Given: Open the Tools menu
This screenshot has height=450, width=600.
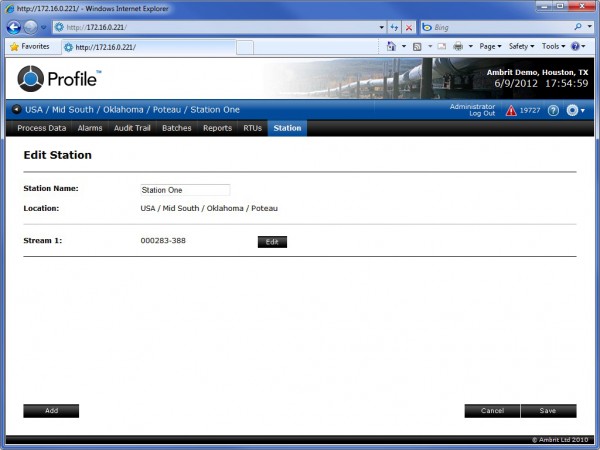Looking at the screenshot, I should (553, 46).
